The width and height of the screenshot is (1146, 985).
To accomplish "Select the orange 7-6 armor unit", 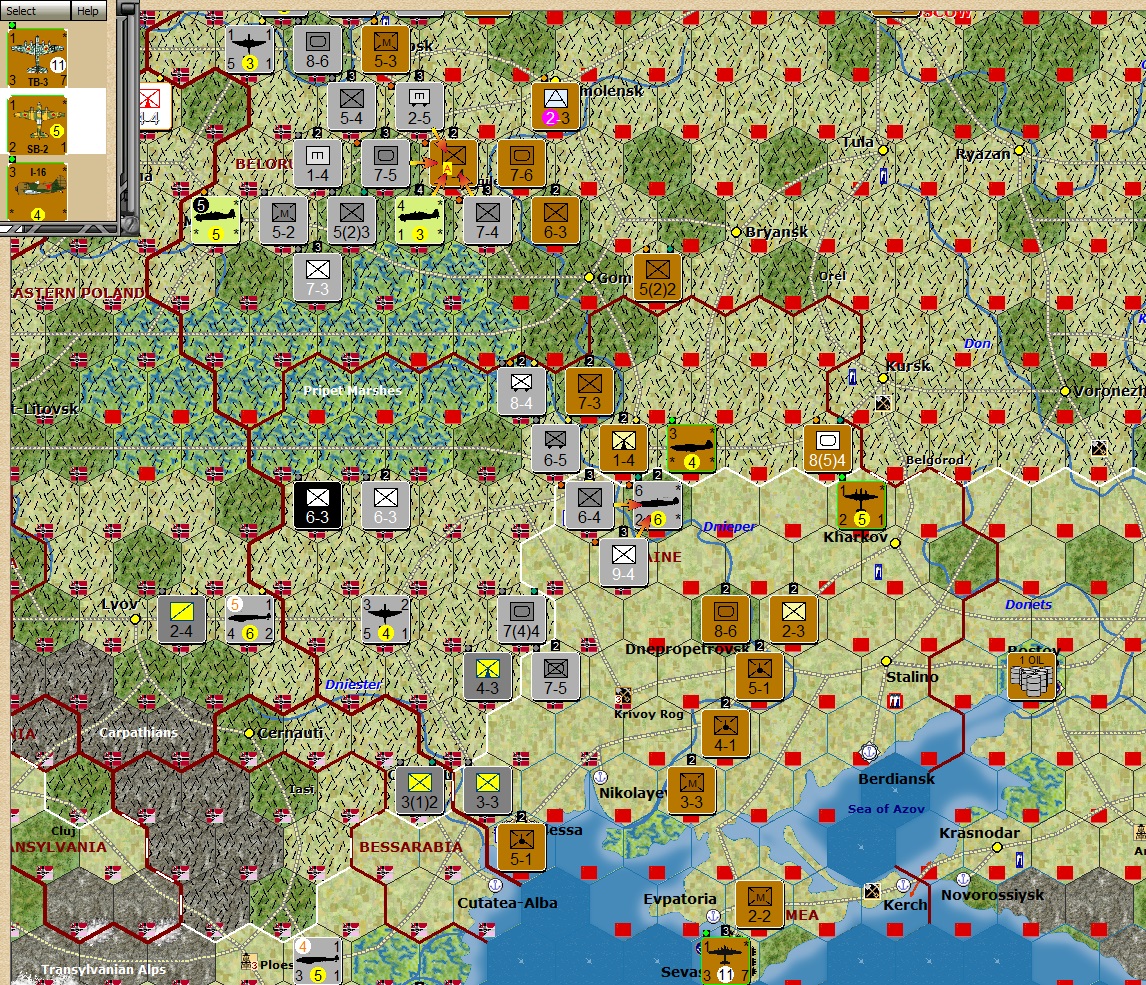I will [521, 163].
